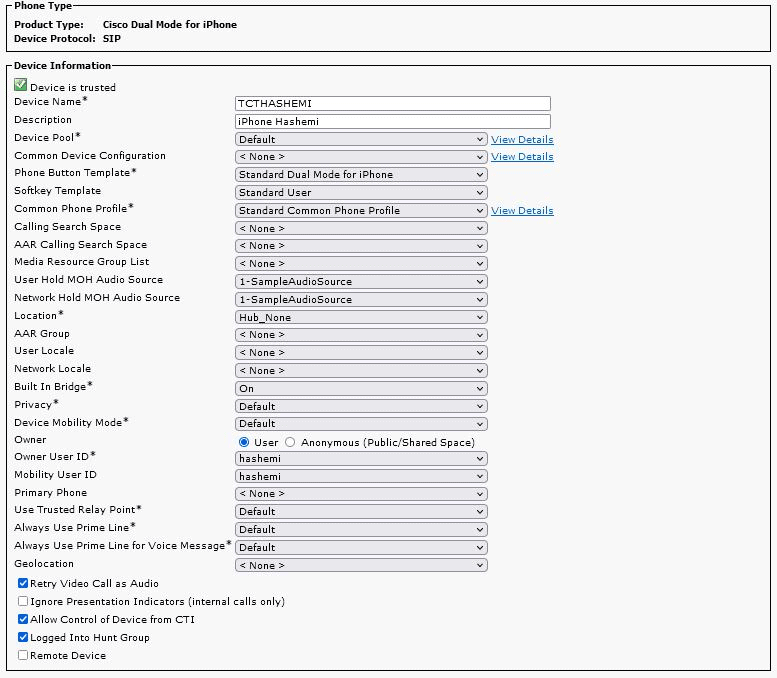Disable Allow Control of Device from CTI
Image resolution: width=777 pixels, height=678 pixels.
[x=23, y=619]
